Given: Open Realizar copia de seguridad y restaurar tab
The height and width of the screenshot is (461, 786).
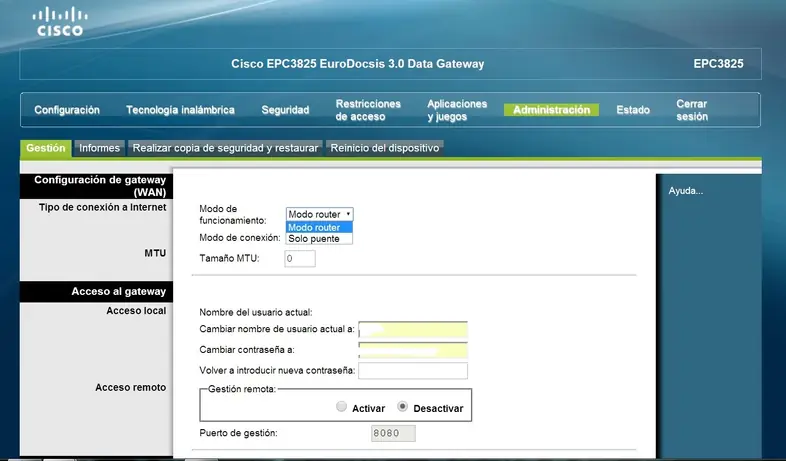Looking at the screenshot, I should (225, 148).
